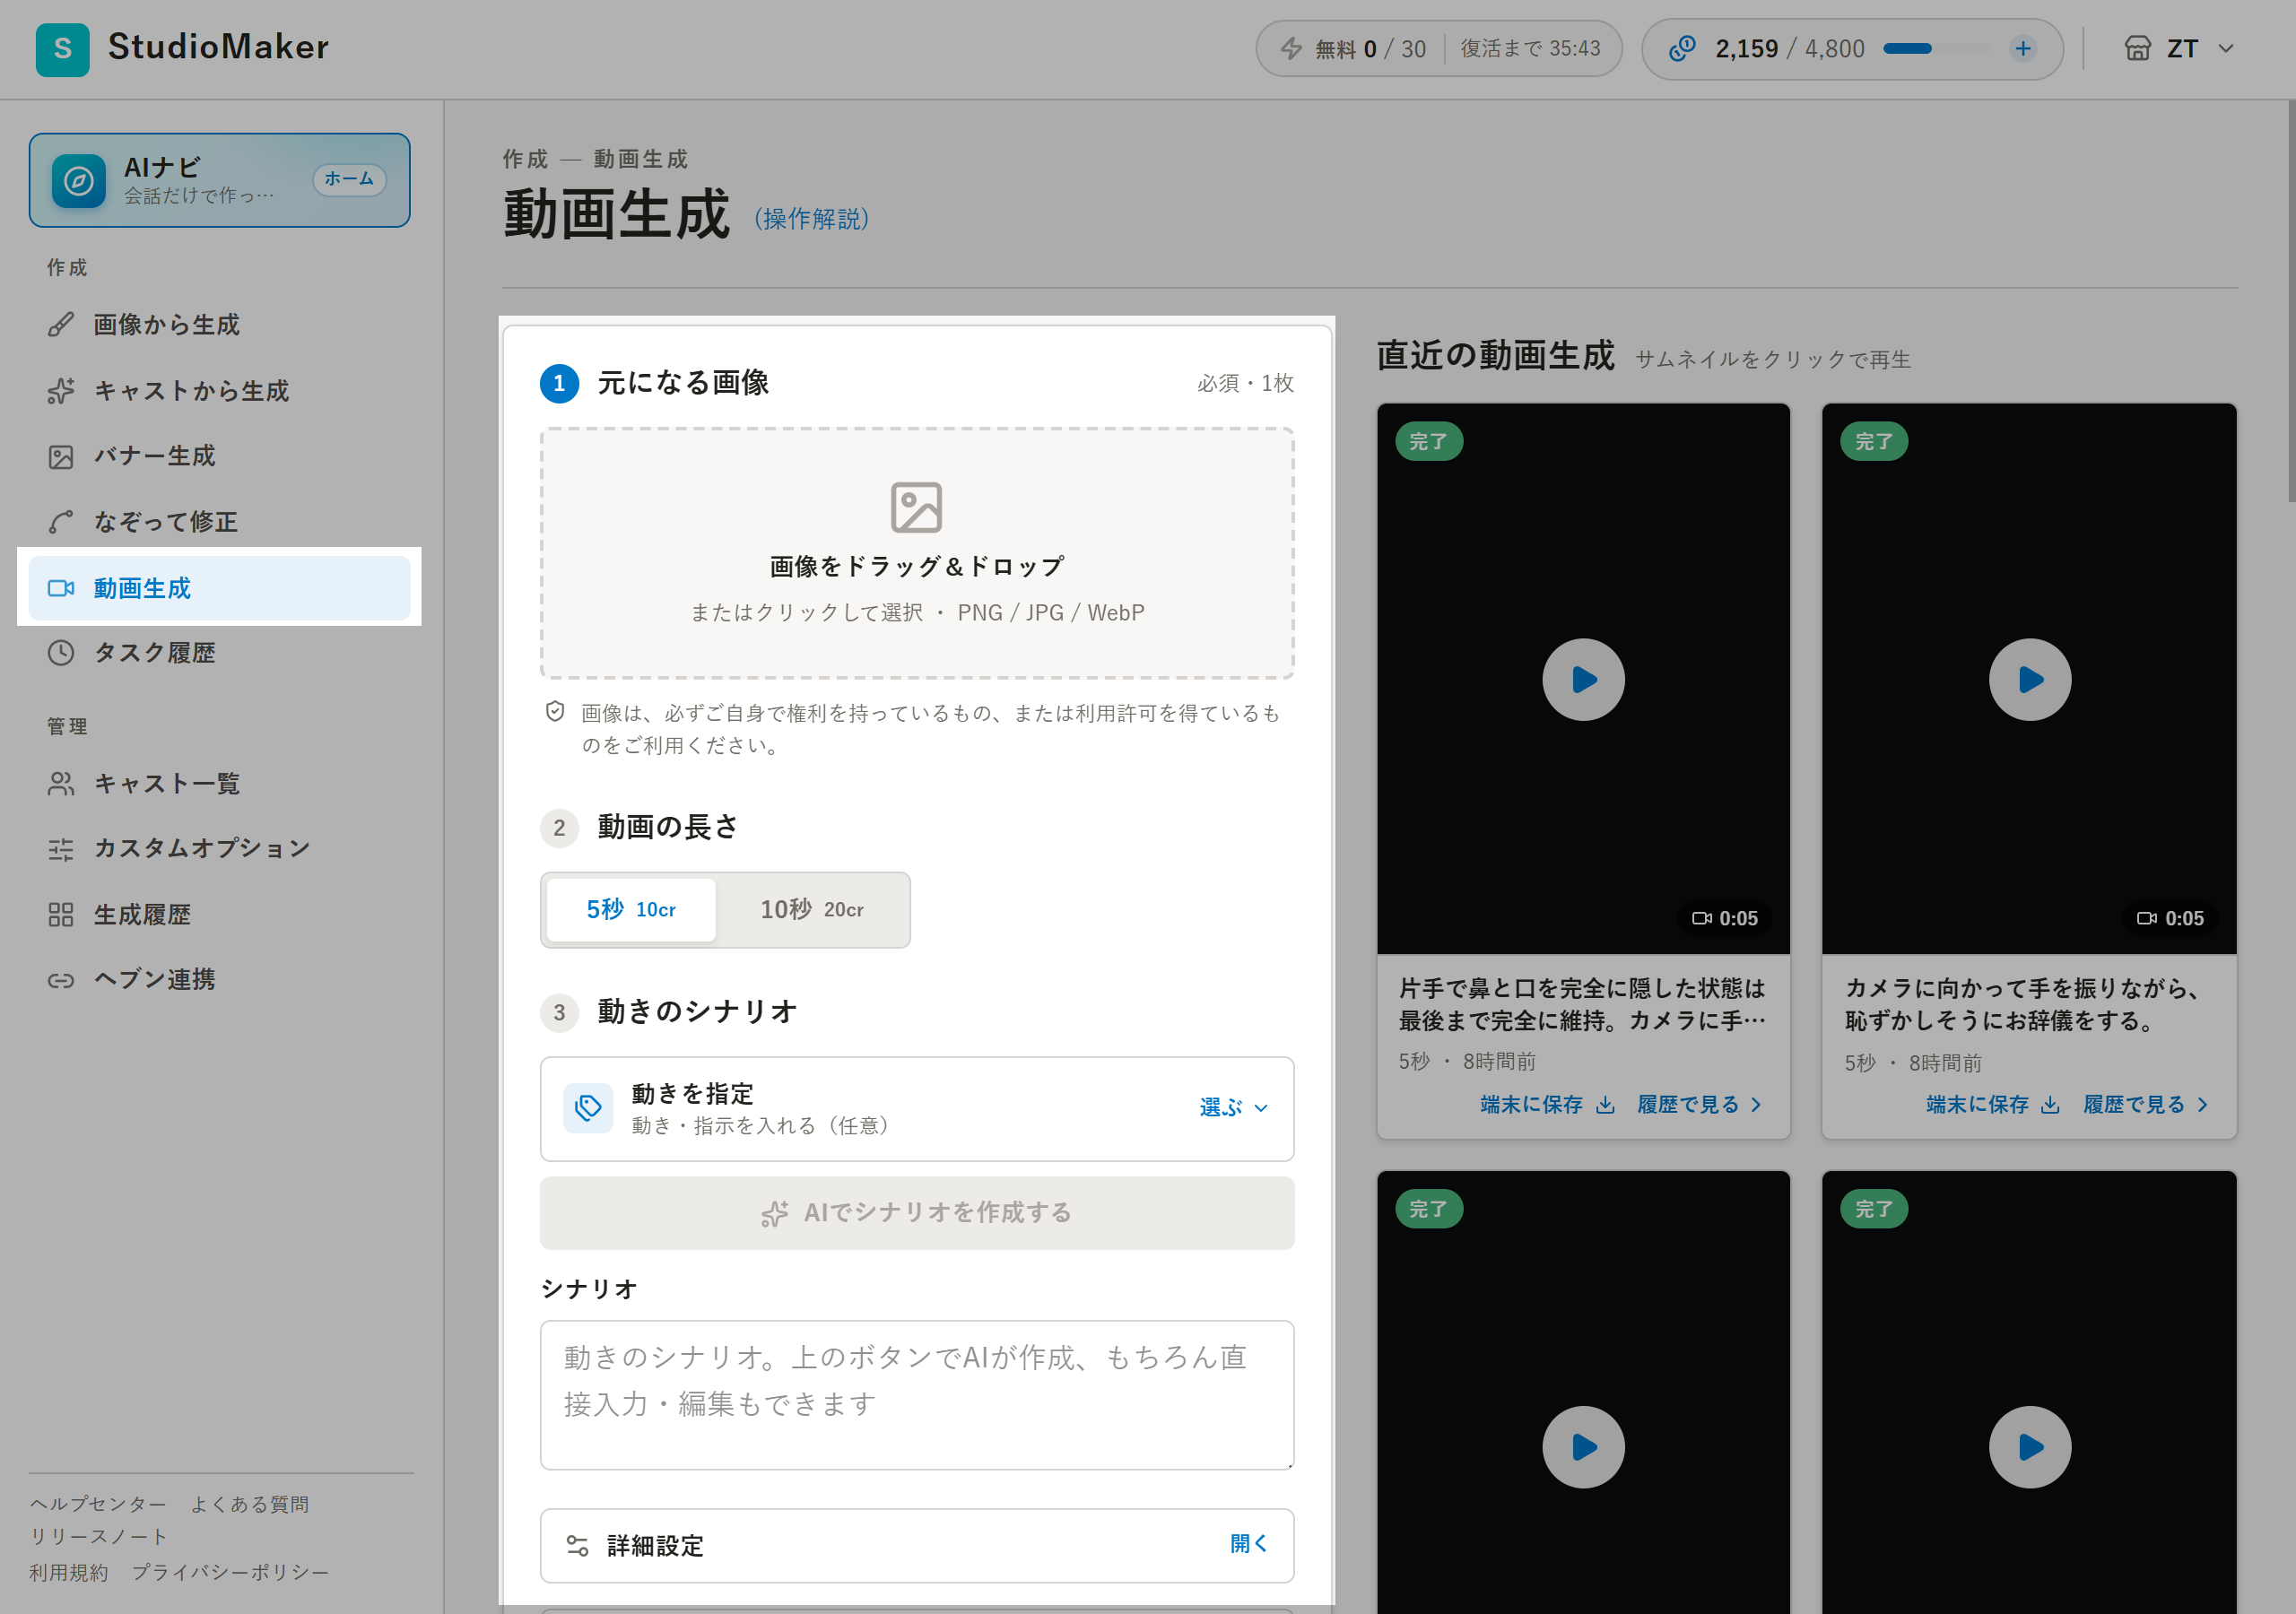Click the people icon beside キャスト一覧
Image resolution: width=2296 pixels, height=1614 pixels.
coord(61,784)
